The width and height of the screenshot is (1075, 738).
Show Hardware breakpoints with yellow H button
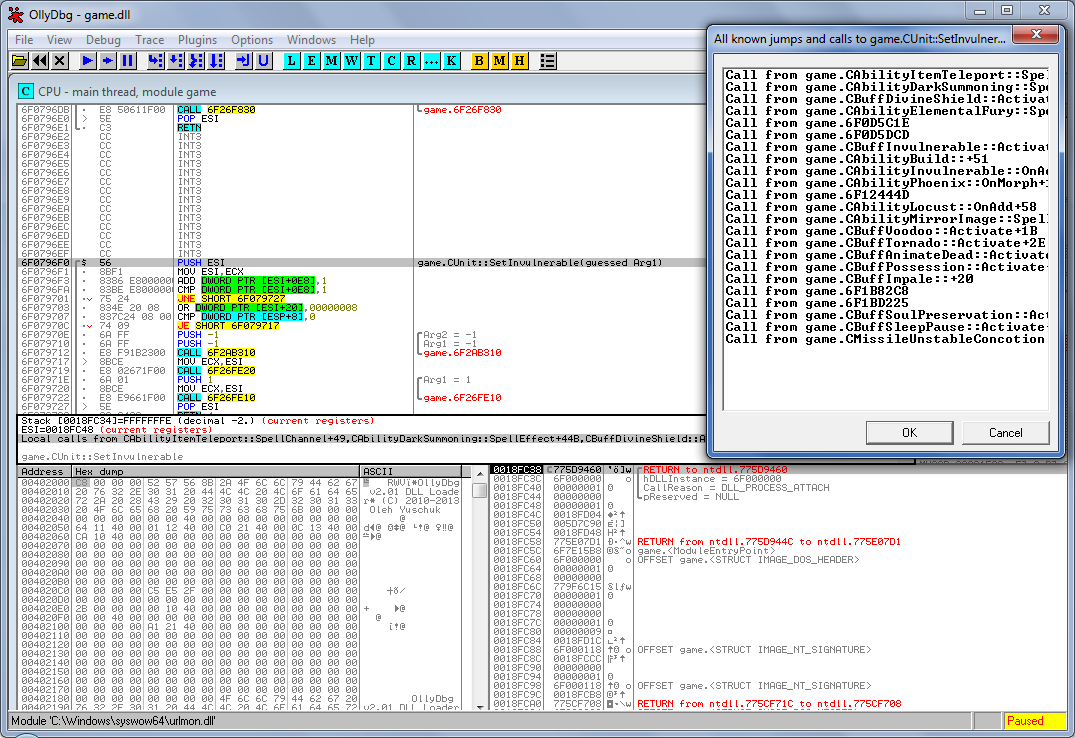pyautogui.click(x=520, y=61)
